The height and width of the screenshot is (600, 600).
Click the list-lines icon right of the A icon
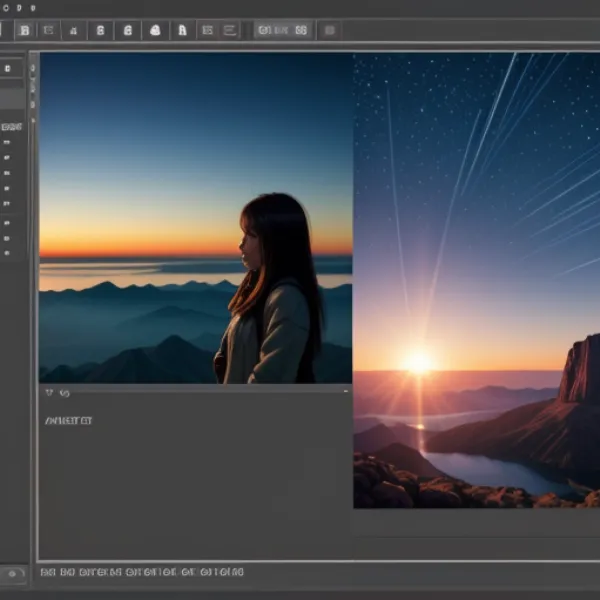208,30
